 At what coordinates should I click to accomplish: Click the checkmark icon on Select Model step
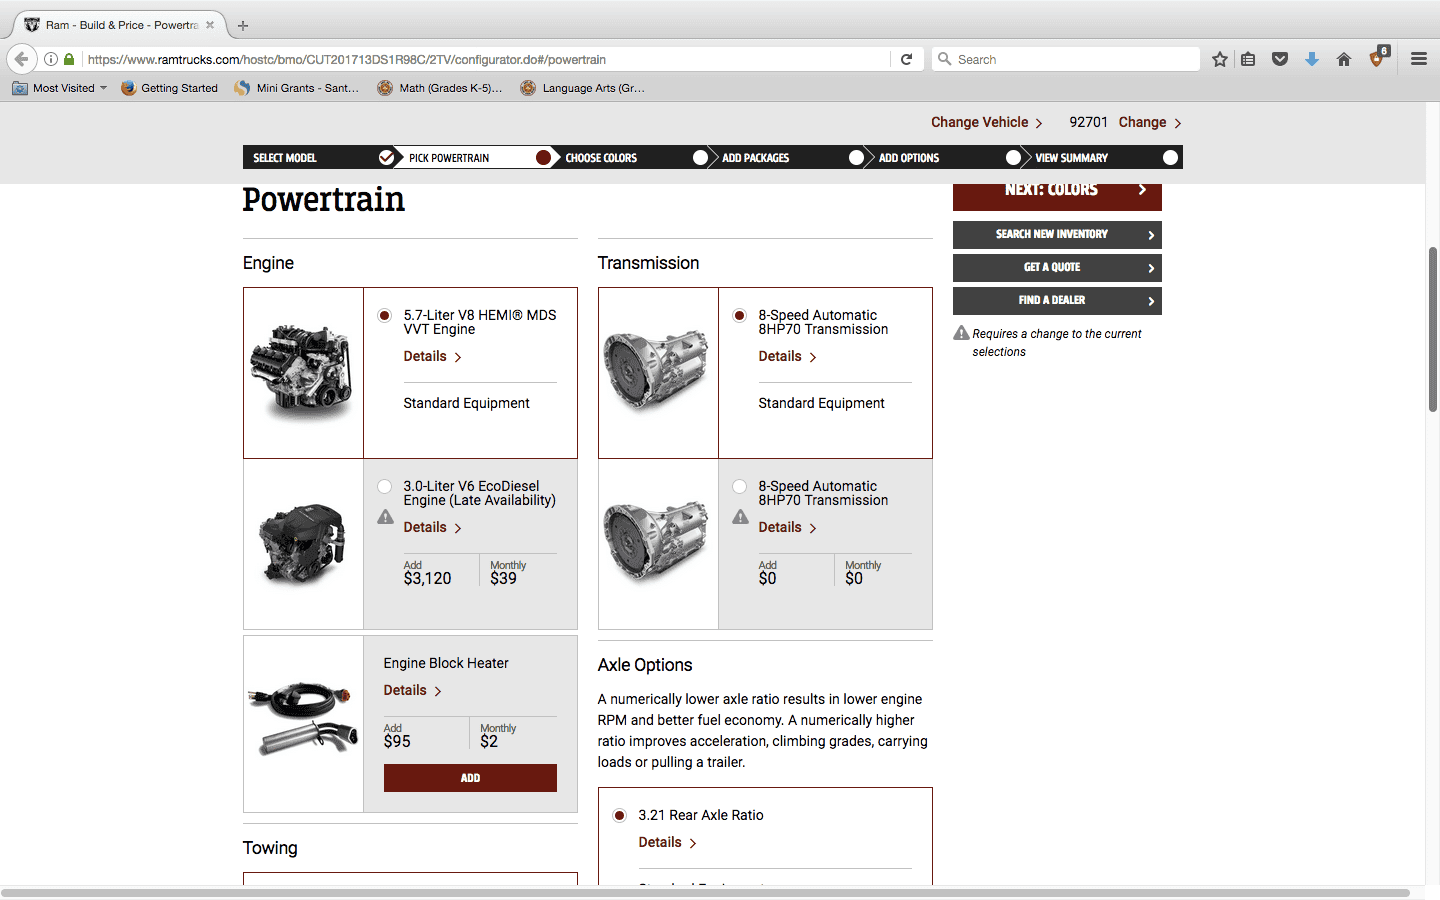tap(386, 157)
